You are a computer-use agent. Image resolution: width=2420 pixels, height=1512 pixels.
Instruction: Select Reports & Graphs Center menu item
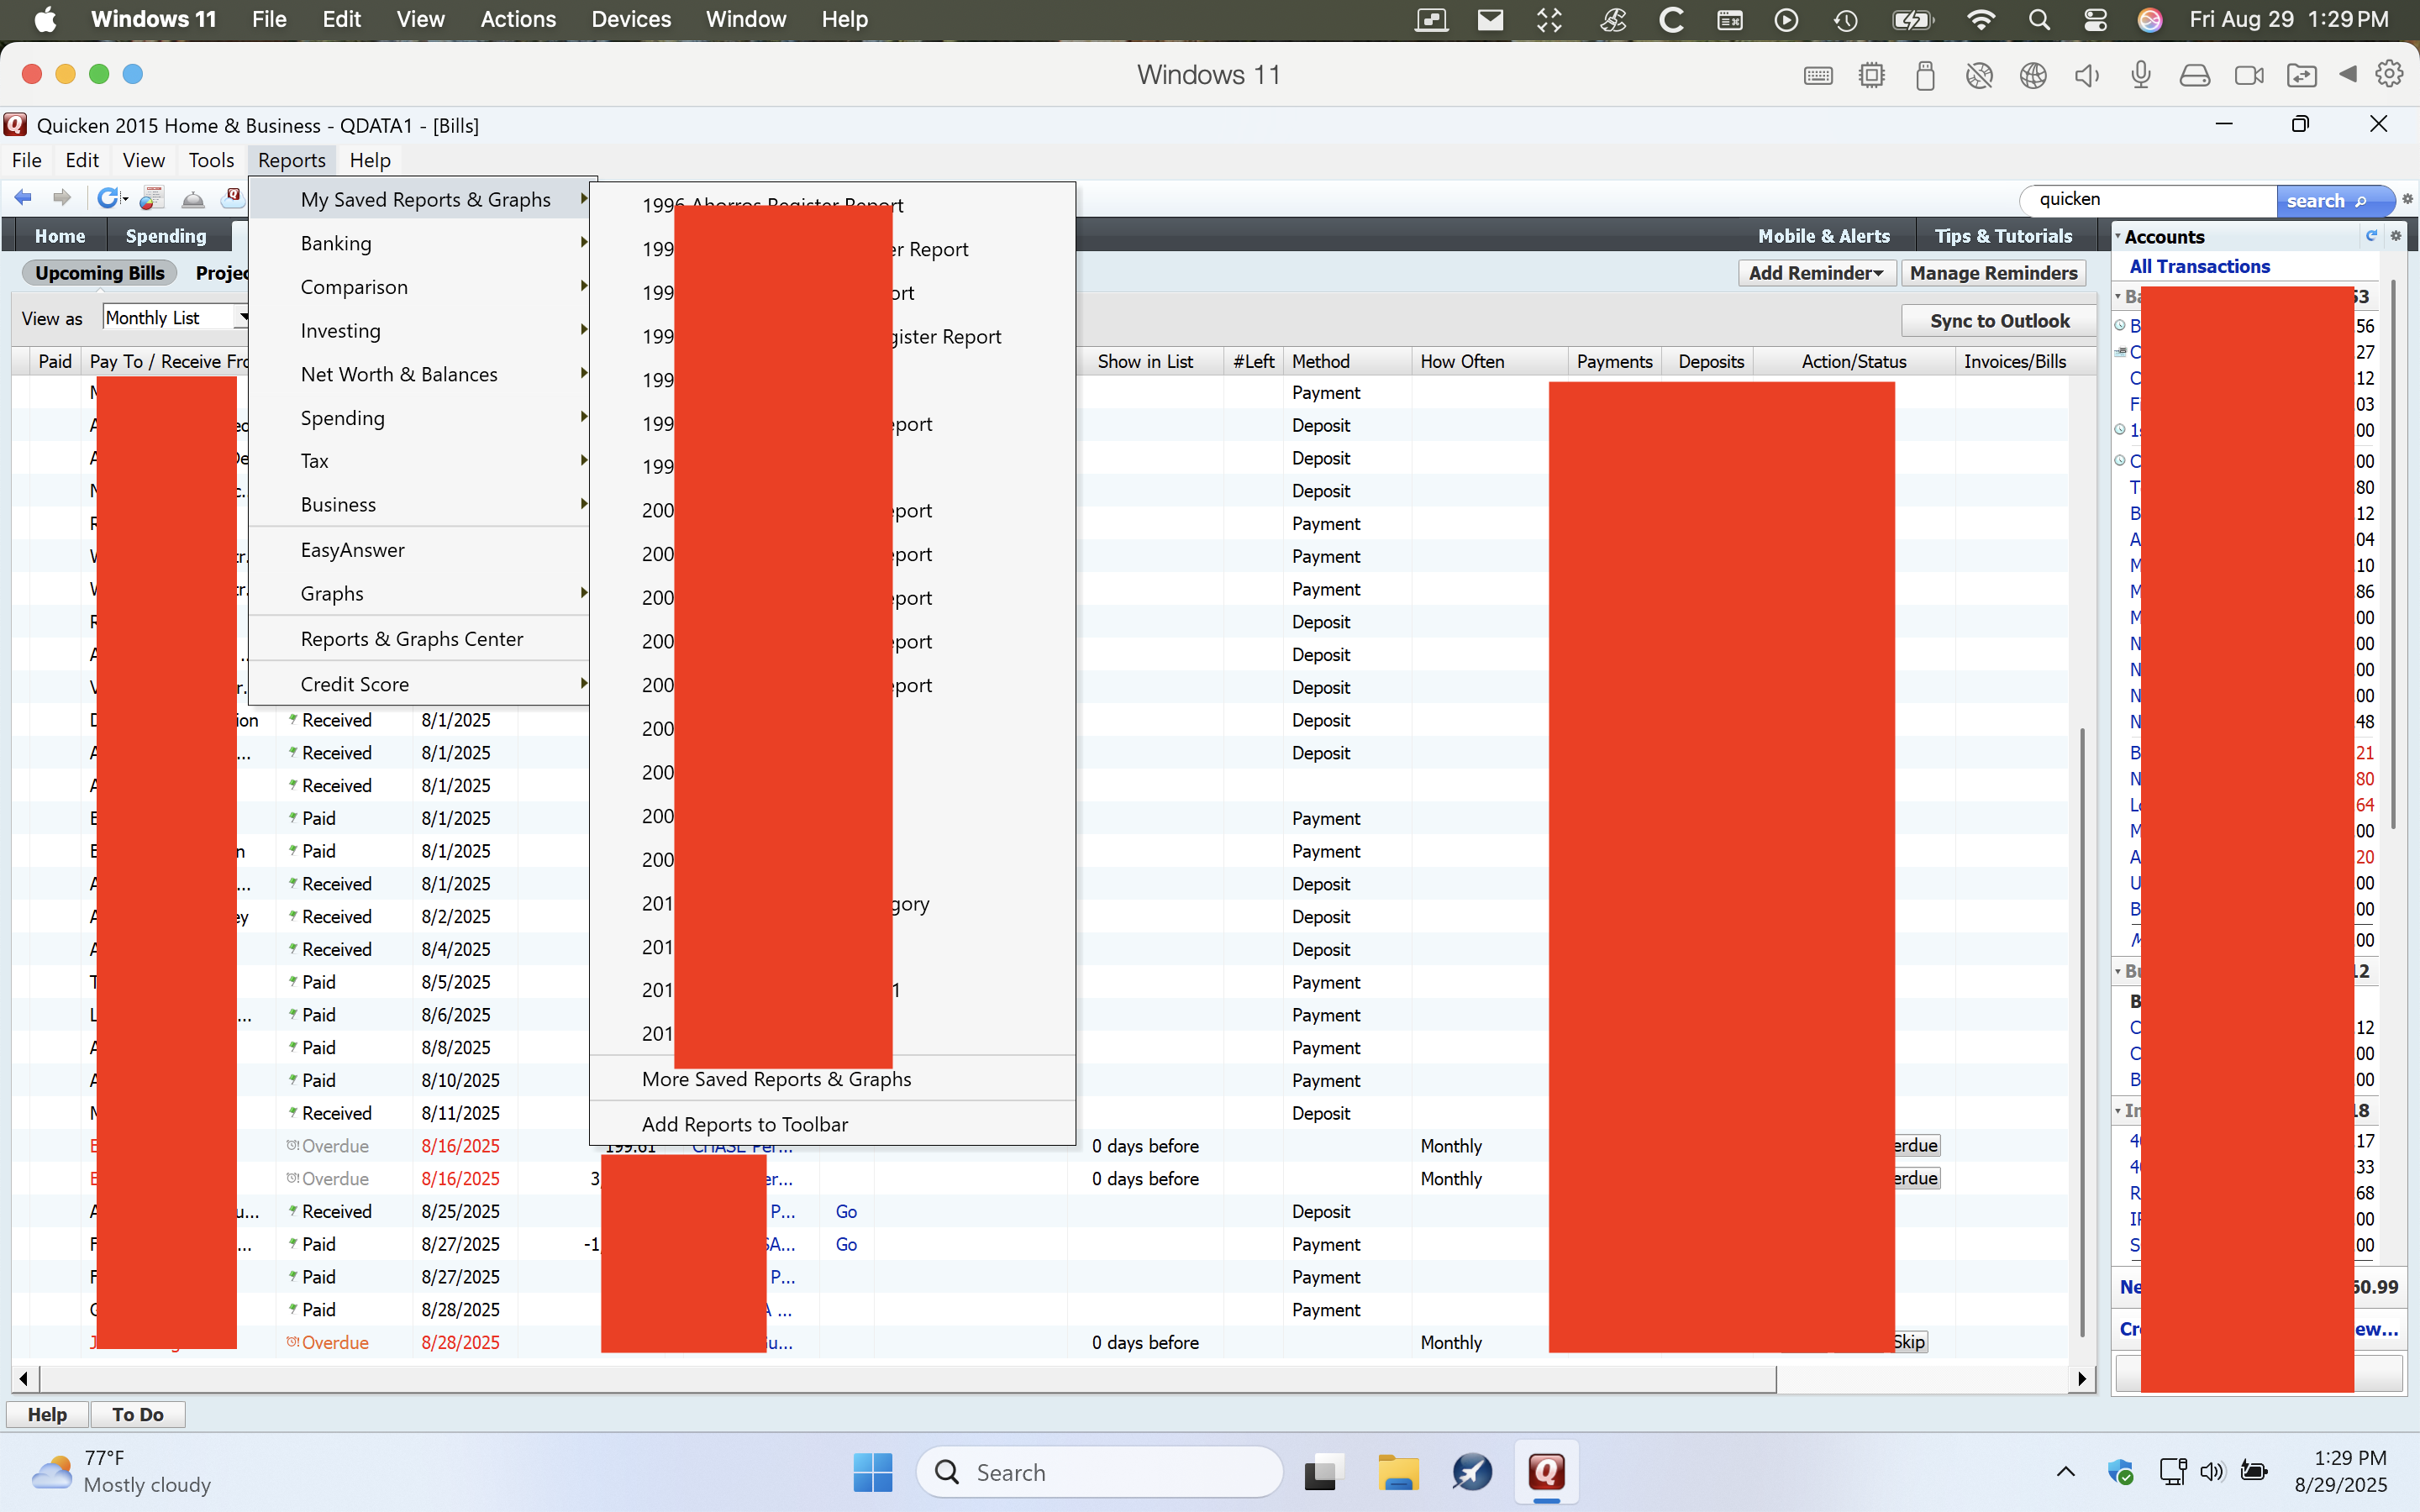(411, 639)
